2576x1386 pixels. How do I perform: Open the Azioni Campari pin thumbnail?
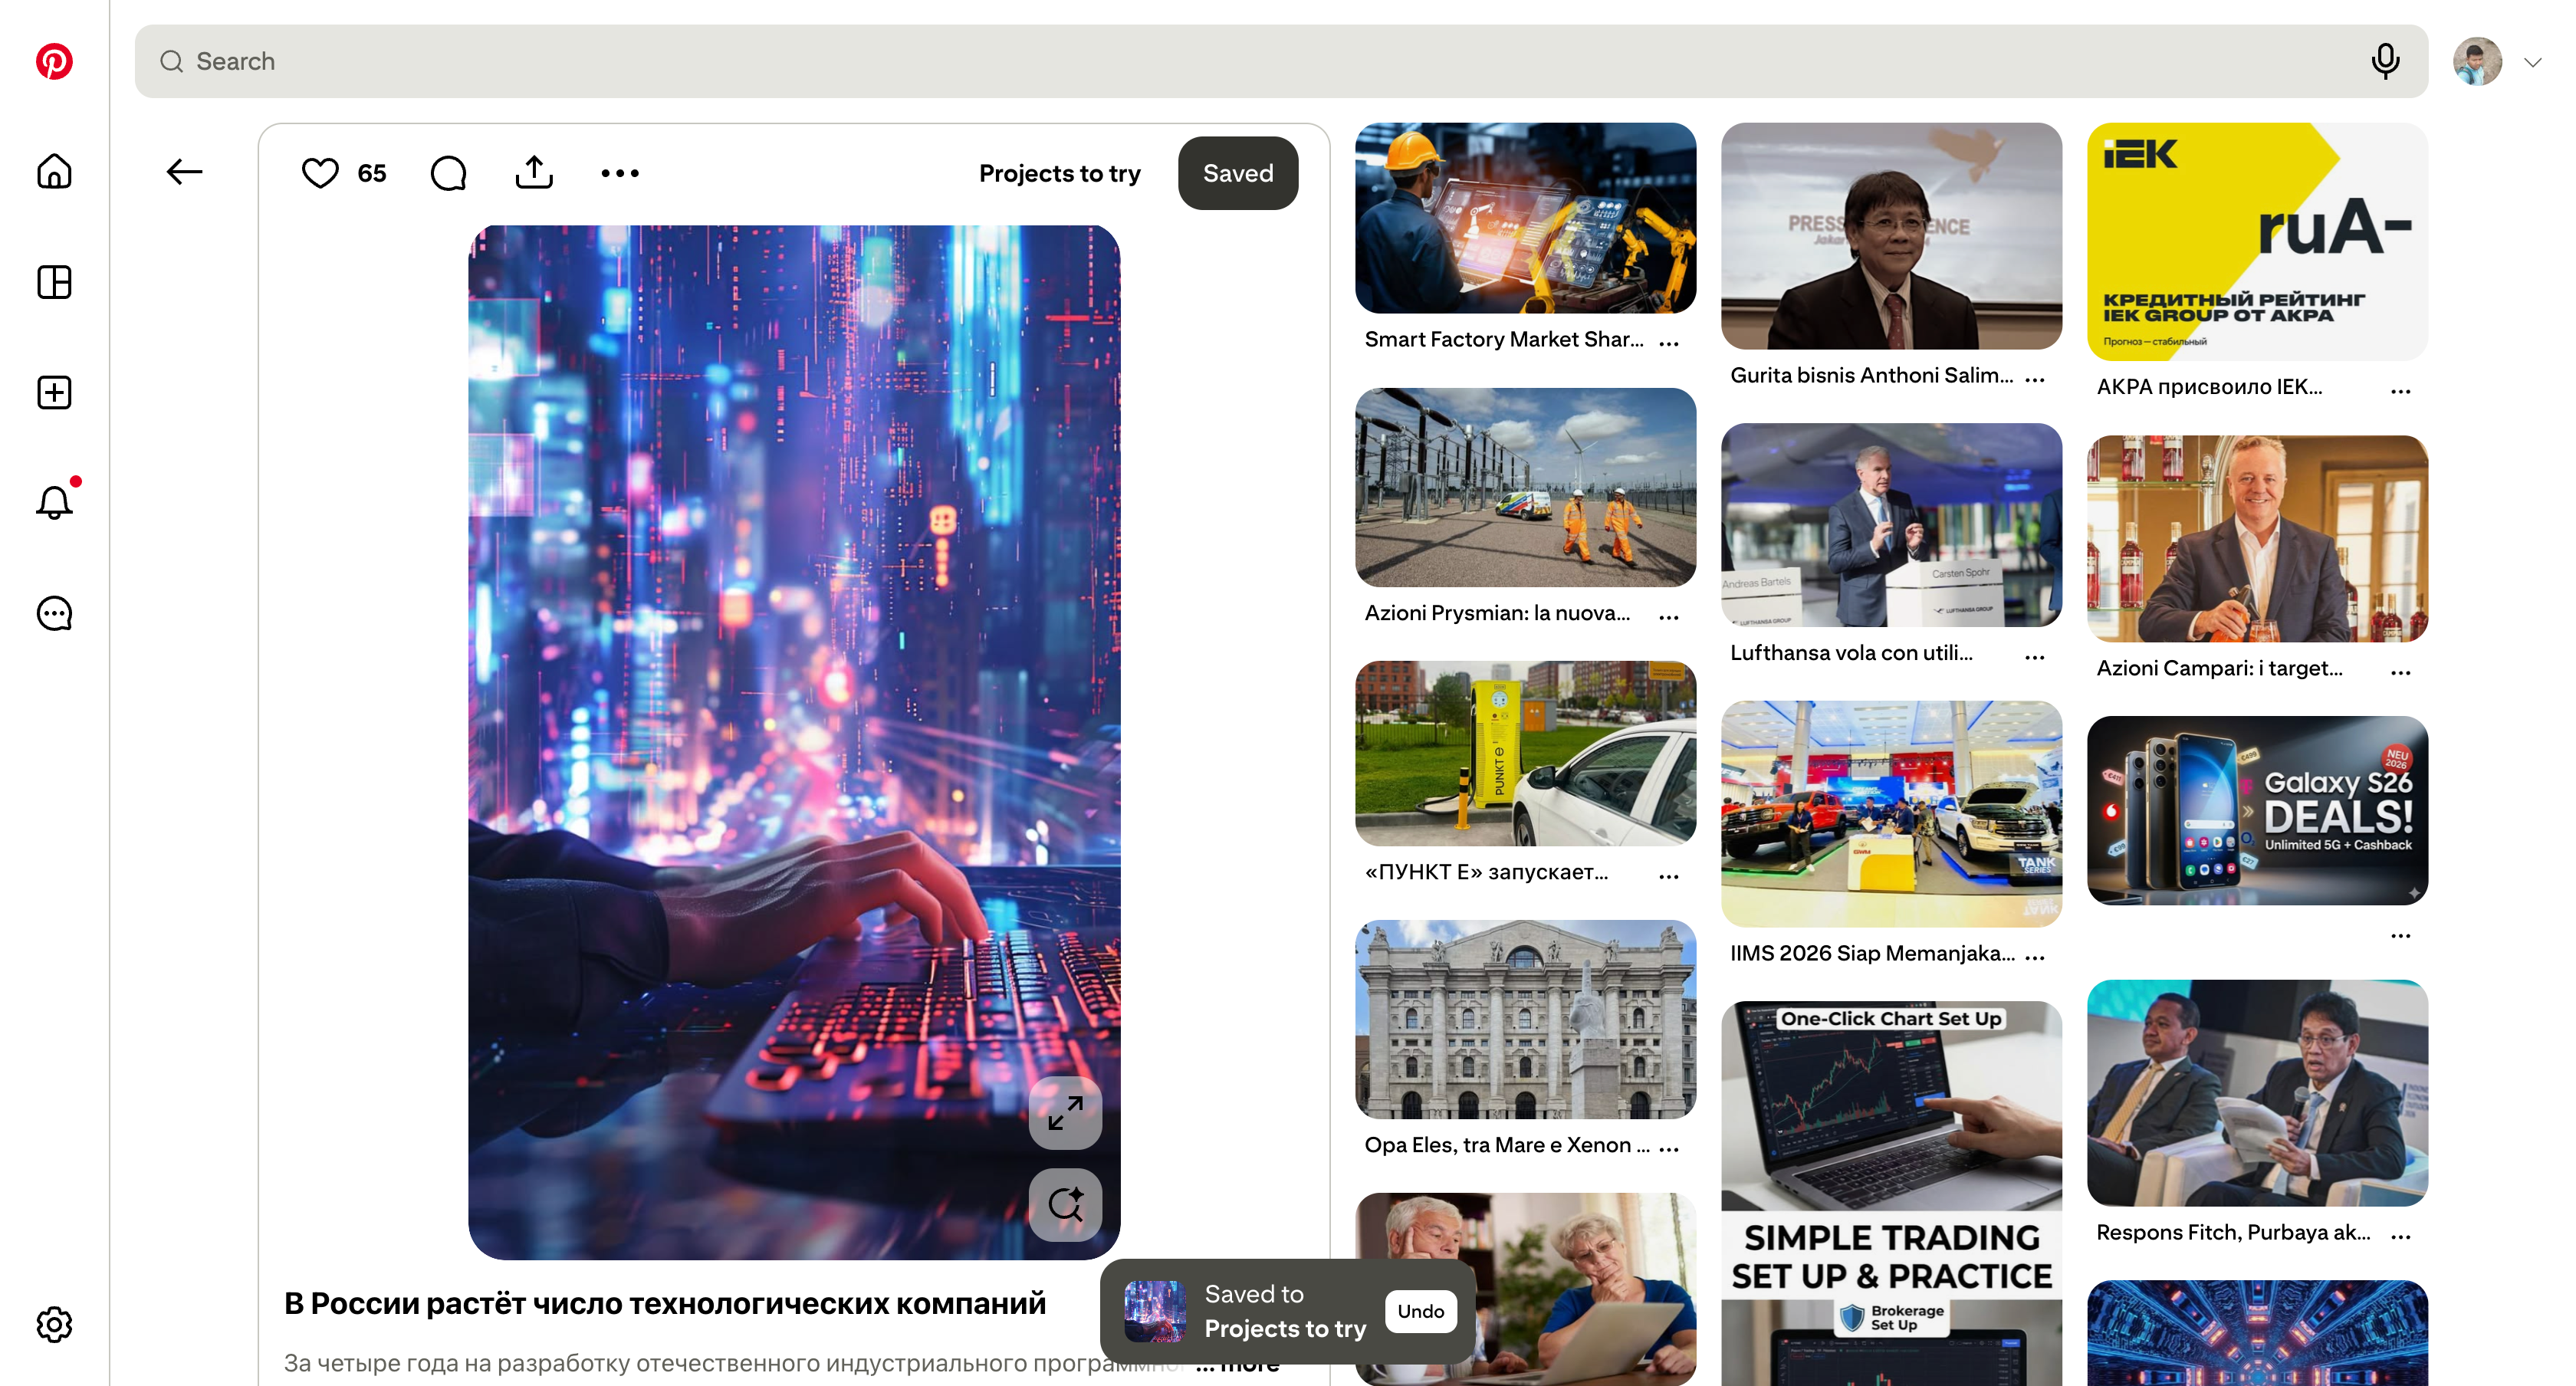pos(2257,539)
